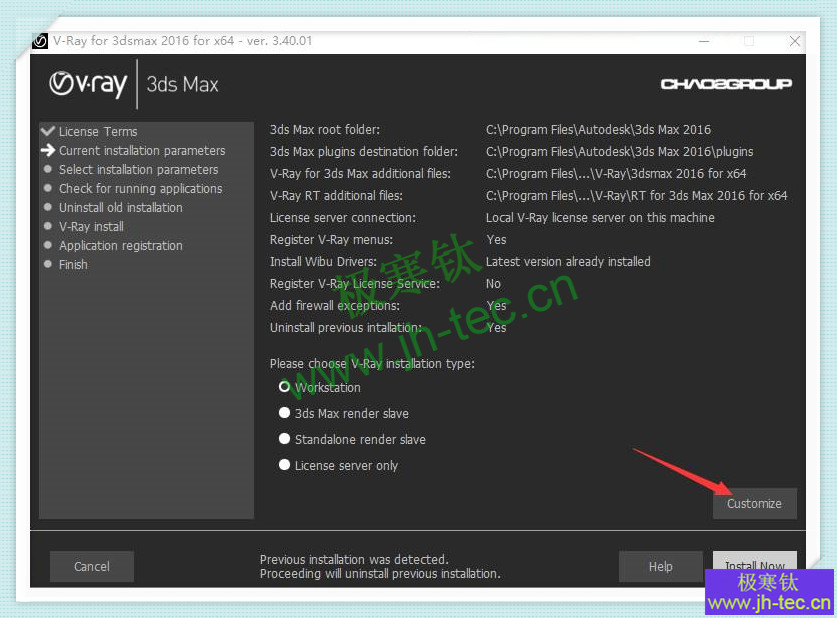Click the 3ds Max root folder path
Image resolution: width=837 pixels, height=618 pixels.
[598, 130]
